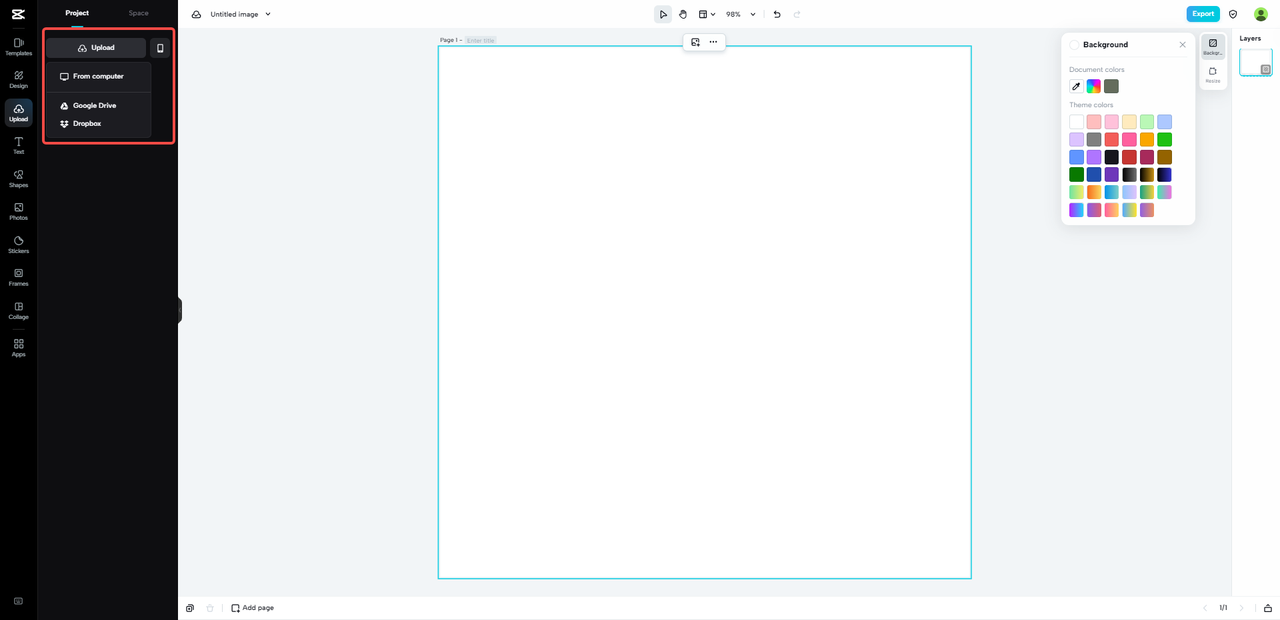
Task: Pick the solid black theme swatch
Action: [x=1111, y=157]
